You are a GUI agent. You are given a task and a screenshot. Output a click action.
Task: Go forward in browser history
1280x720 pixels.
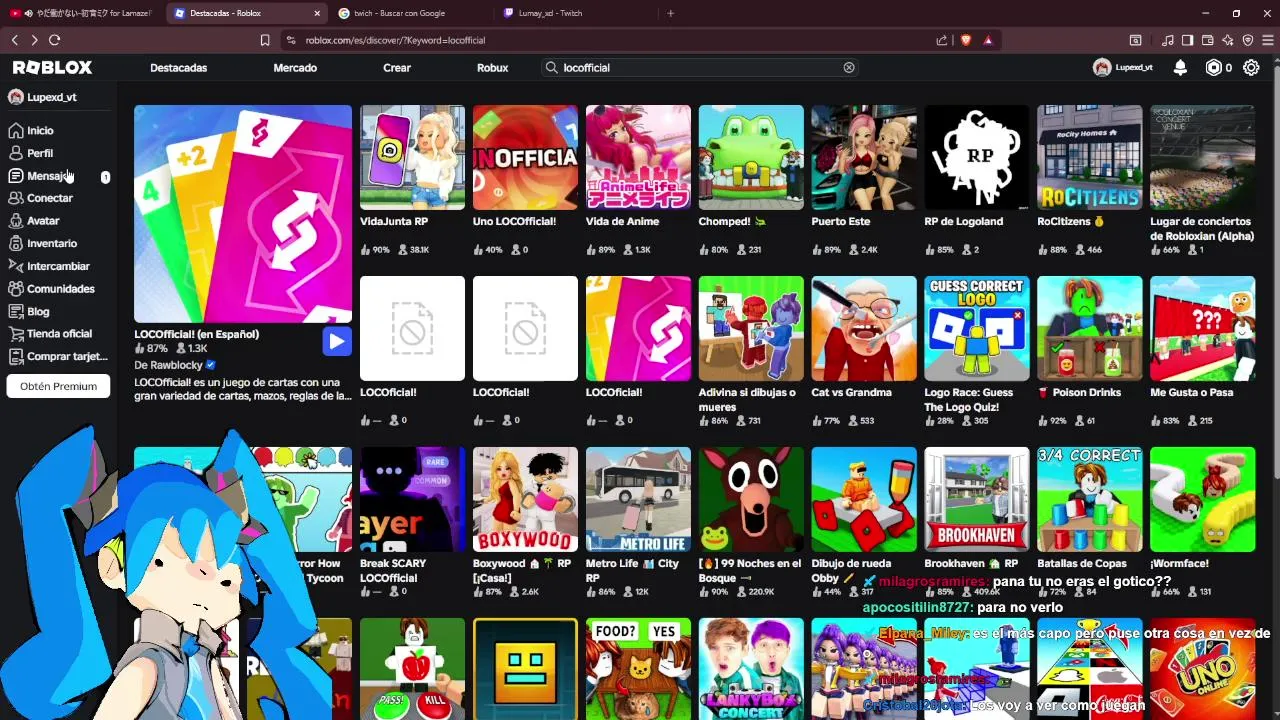[34, 40]
